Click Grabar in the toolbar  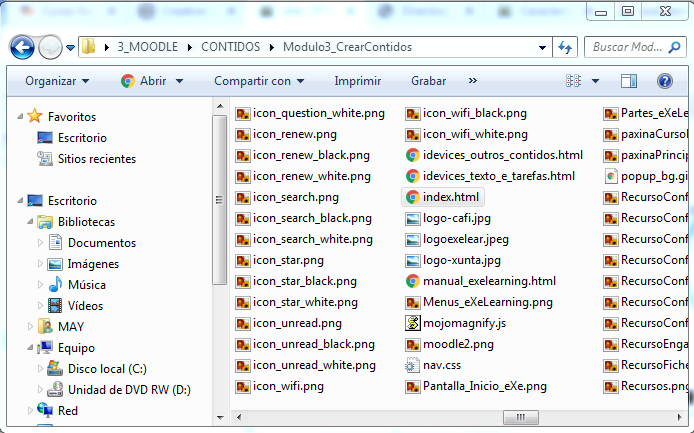pyautogui.click(x=429, y=81)
